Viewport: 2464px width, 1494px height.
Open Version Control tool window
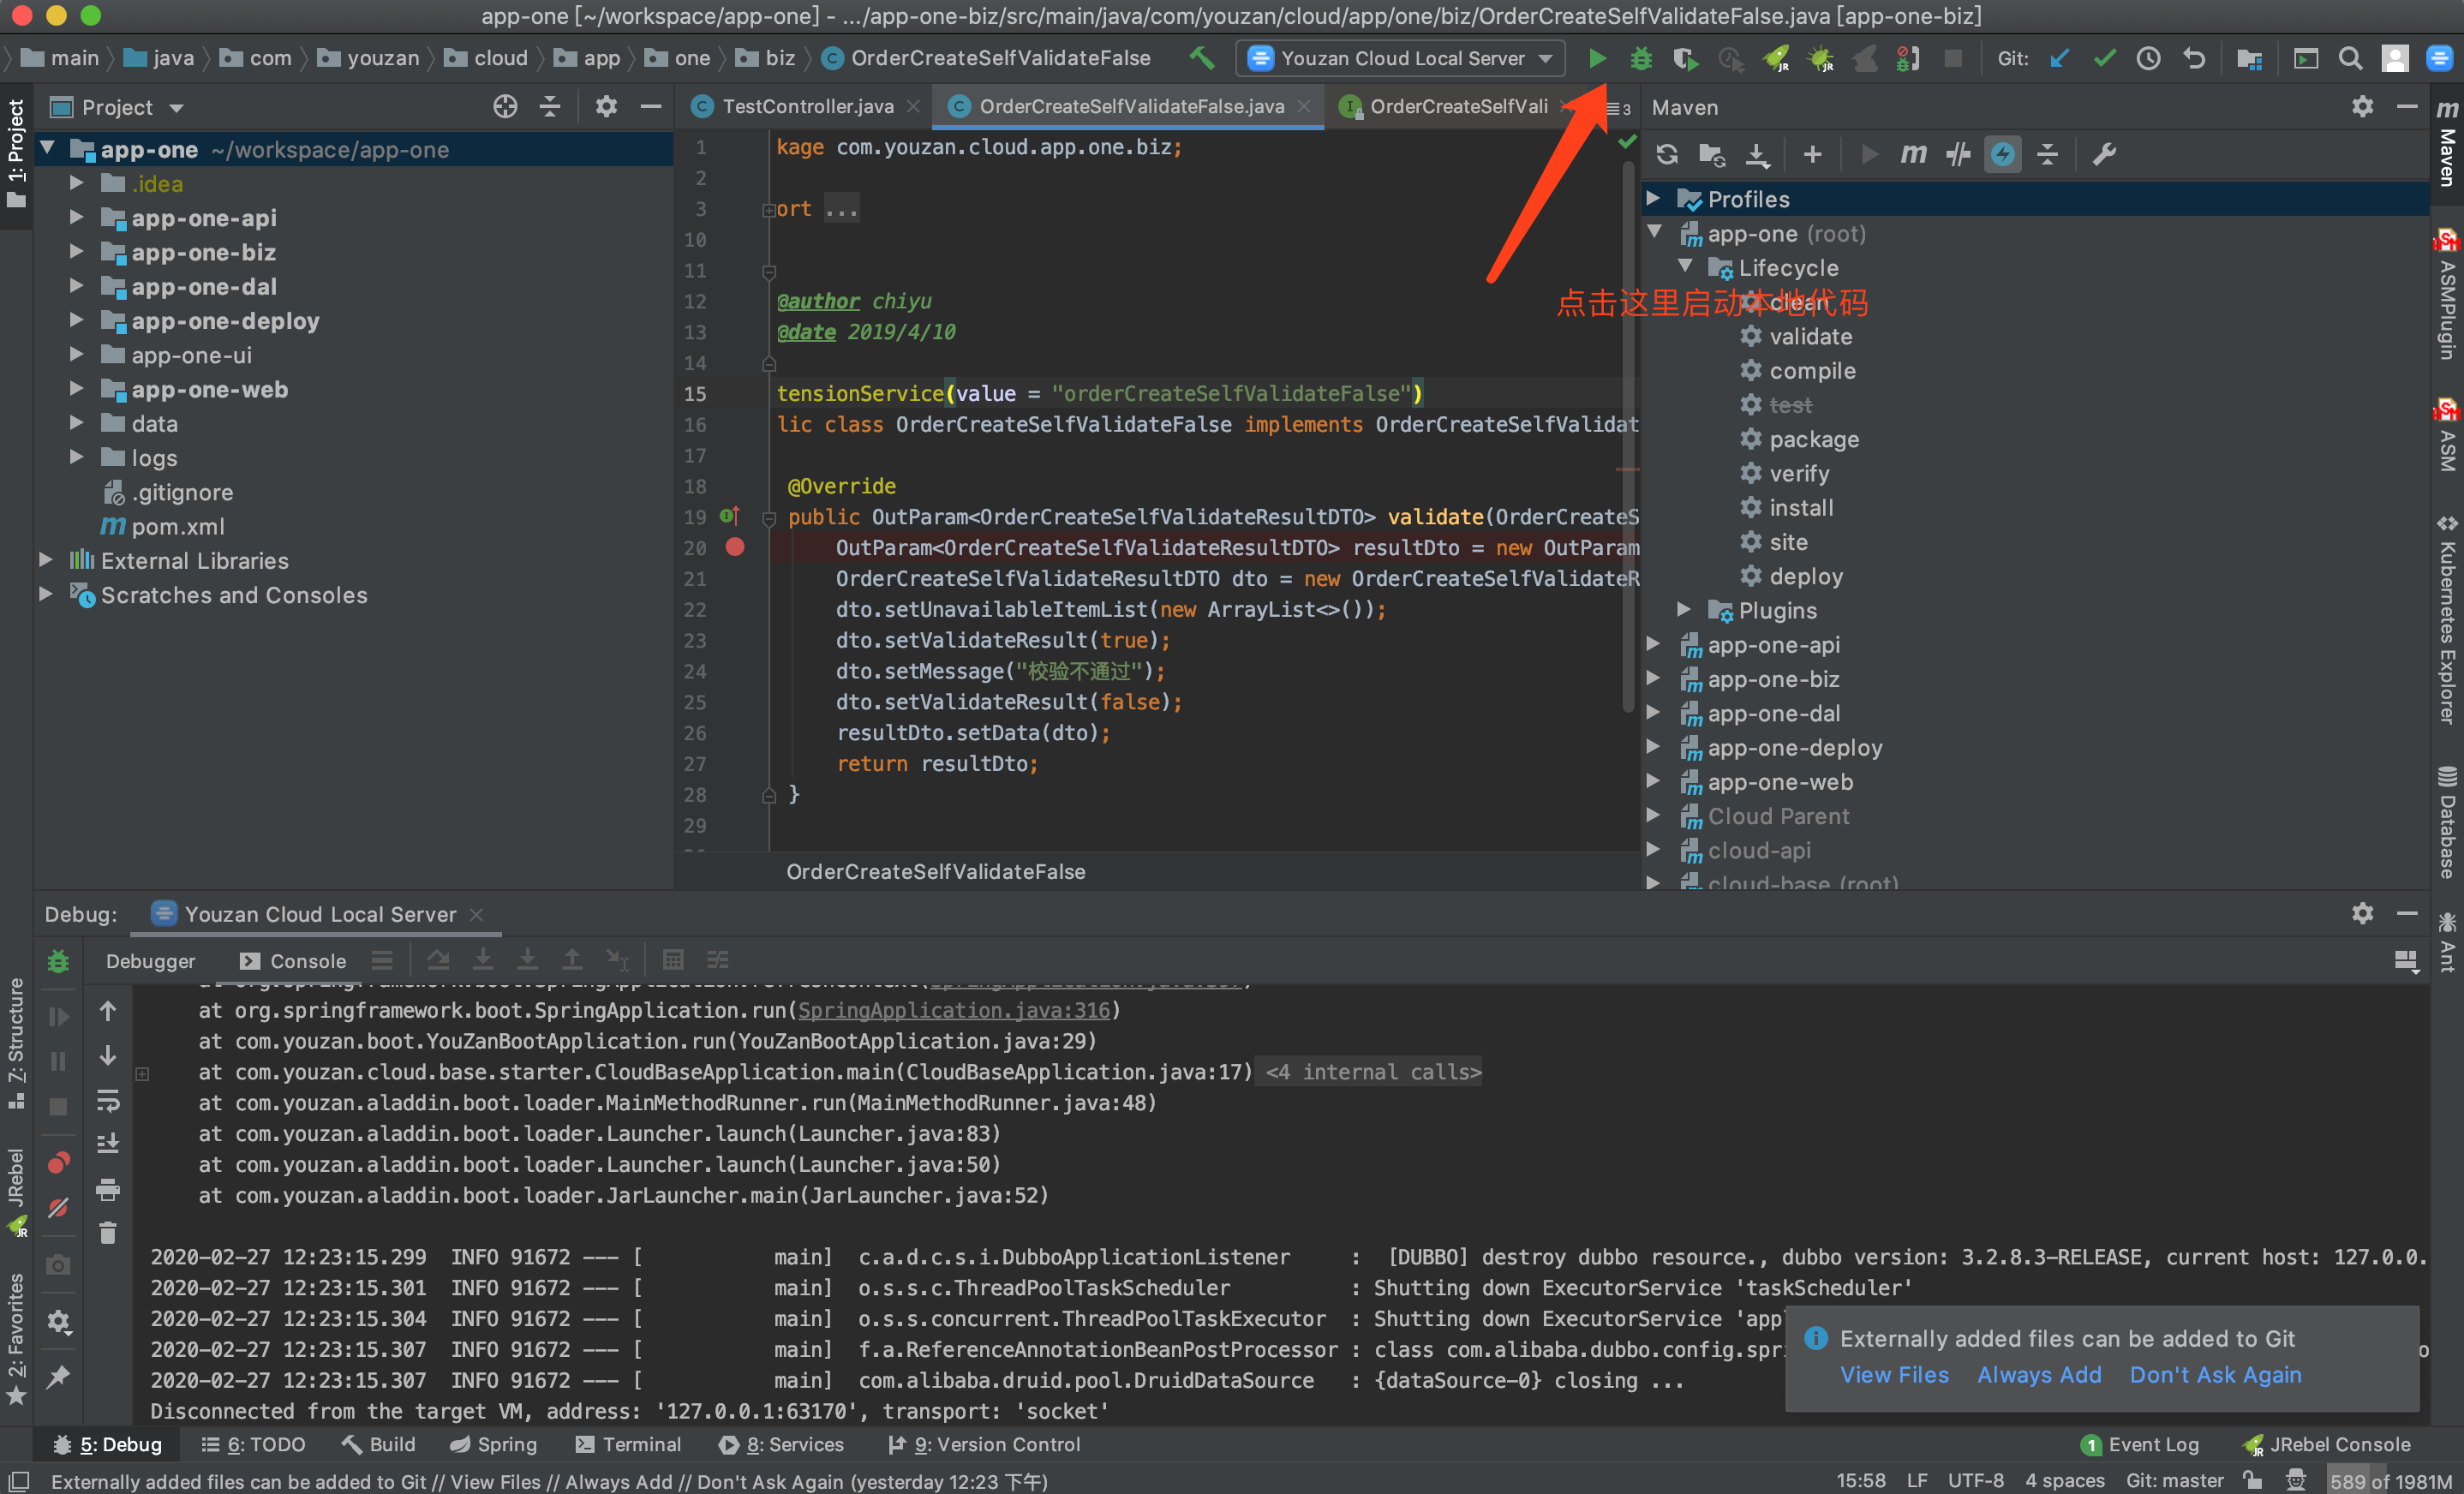click(984, 1444)
